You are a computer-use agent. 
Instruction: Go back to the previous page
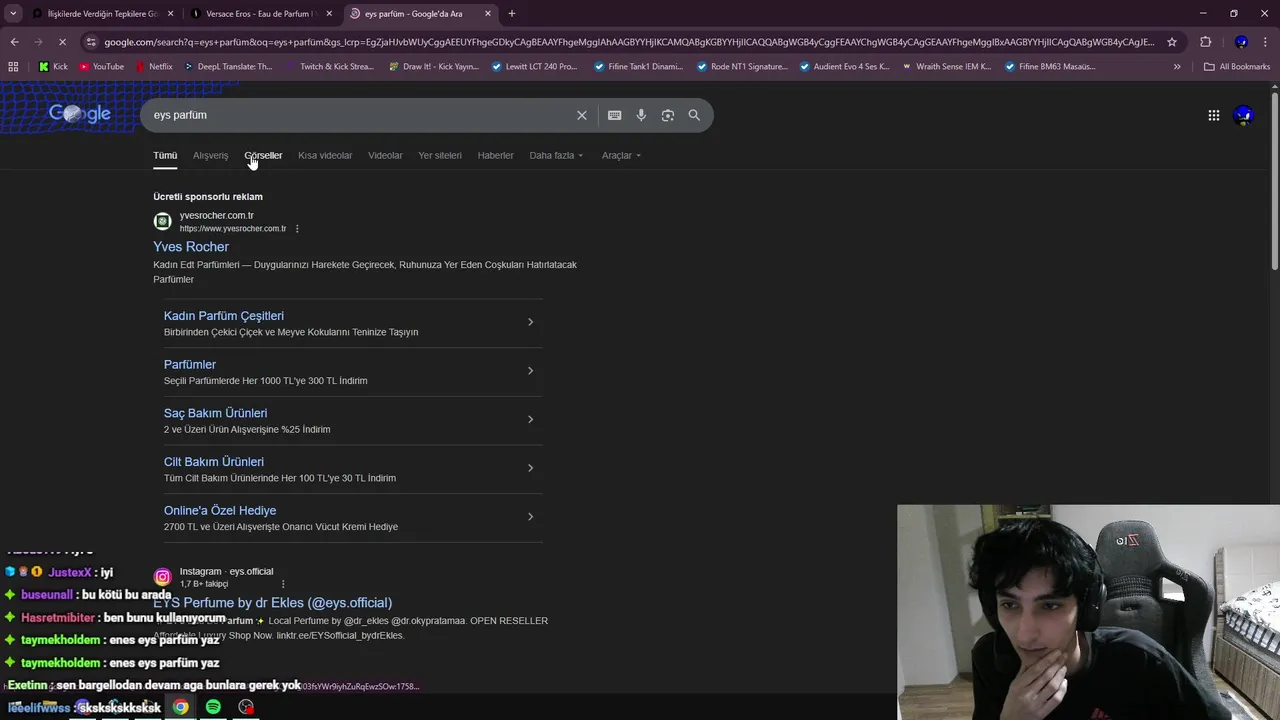pos(14,42)
